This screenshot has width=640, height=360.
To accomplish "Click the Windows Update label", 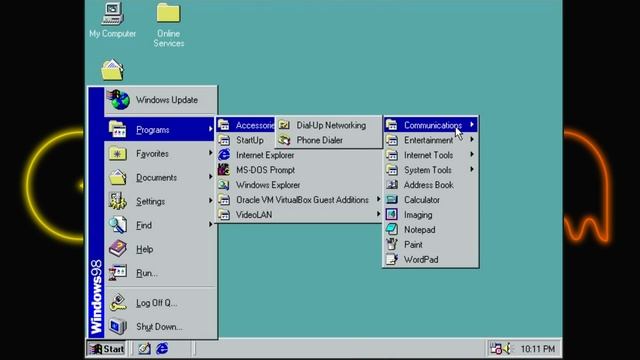I will (x=167, y=100).
